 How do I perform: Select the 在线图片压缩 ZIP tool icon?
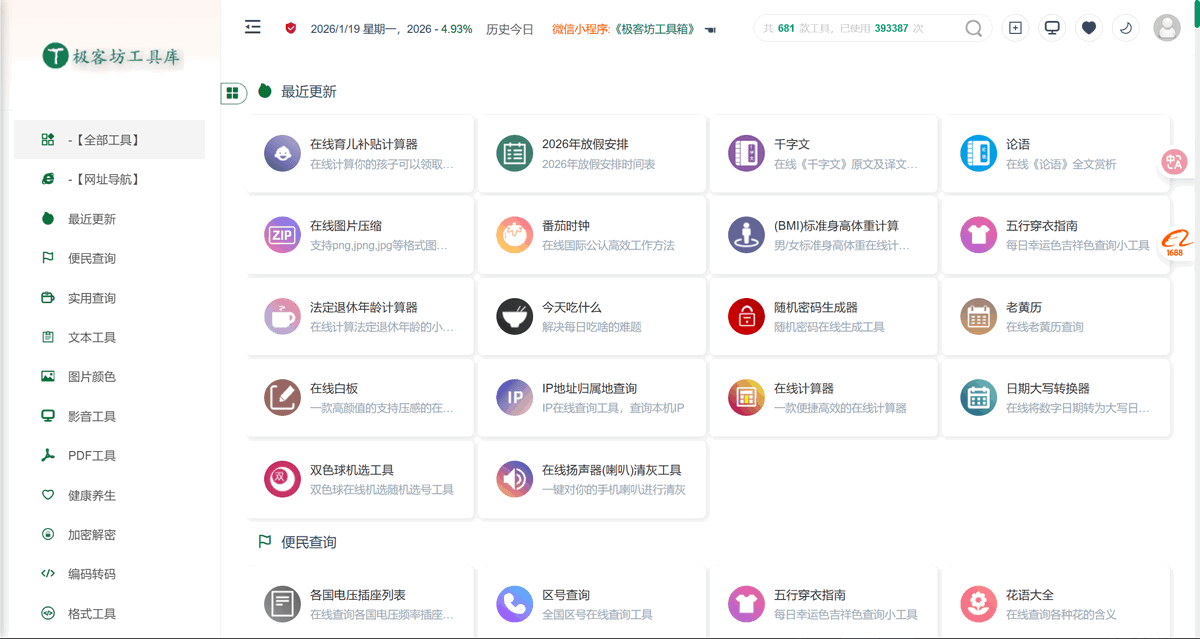(x=282, y=234)
